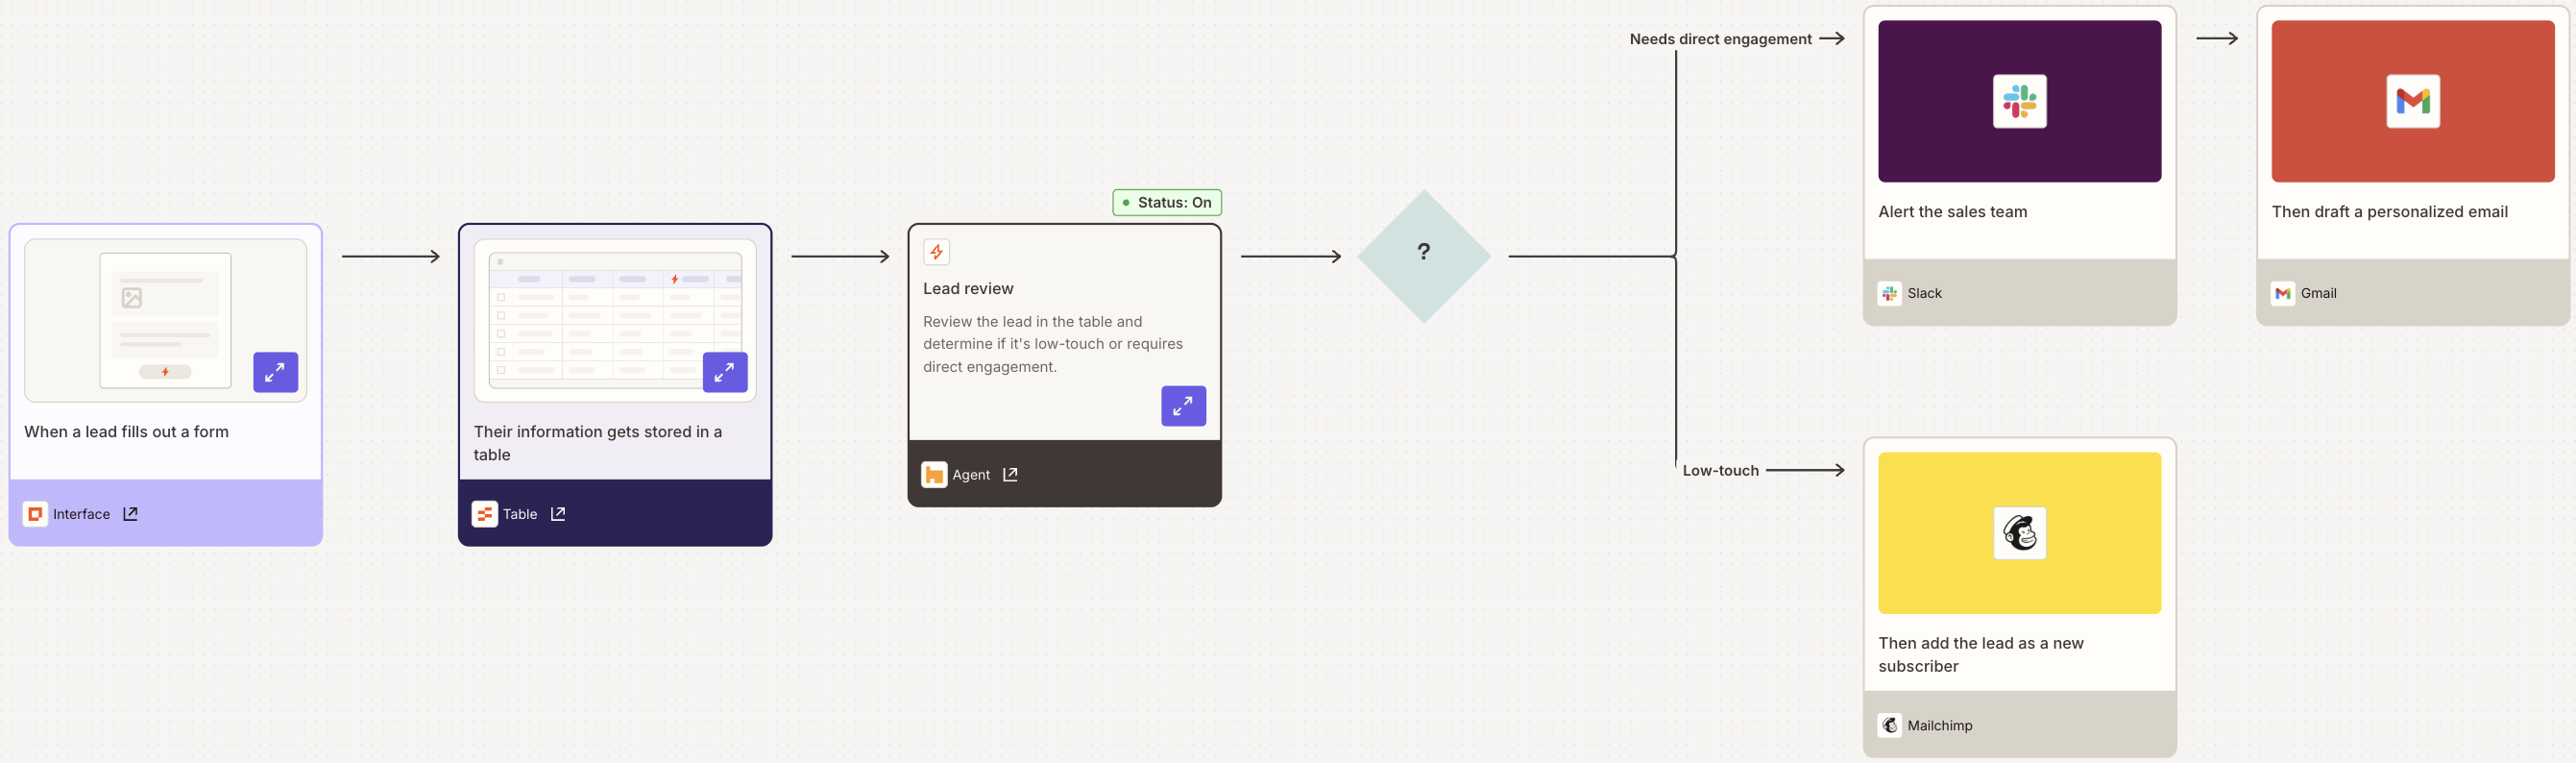2576x763 pixels.
Task: Select "When a lead fills out a form" text
Action: pyautogui.click(x=126, y=432)
